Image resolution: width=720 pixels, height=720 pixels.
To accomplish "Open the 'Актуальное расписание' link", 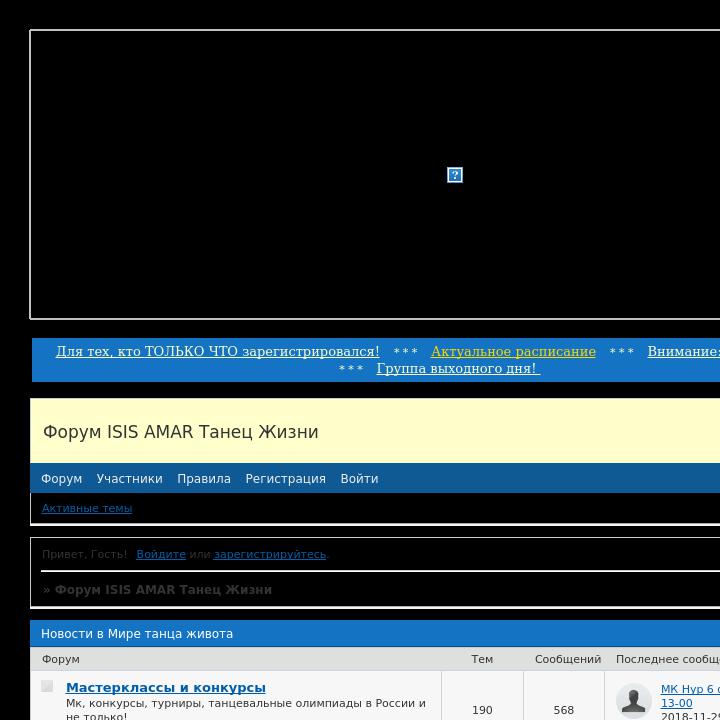I will (513, 351).
